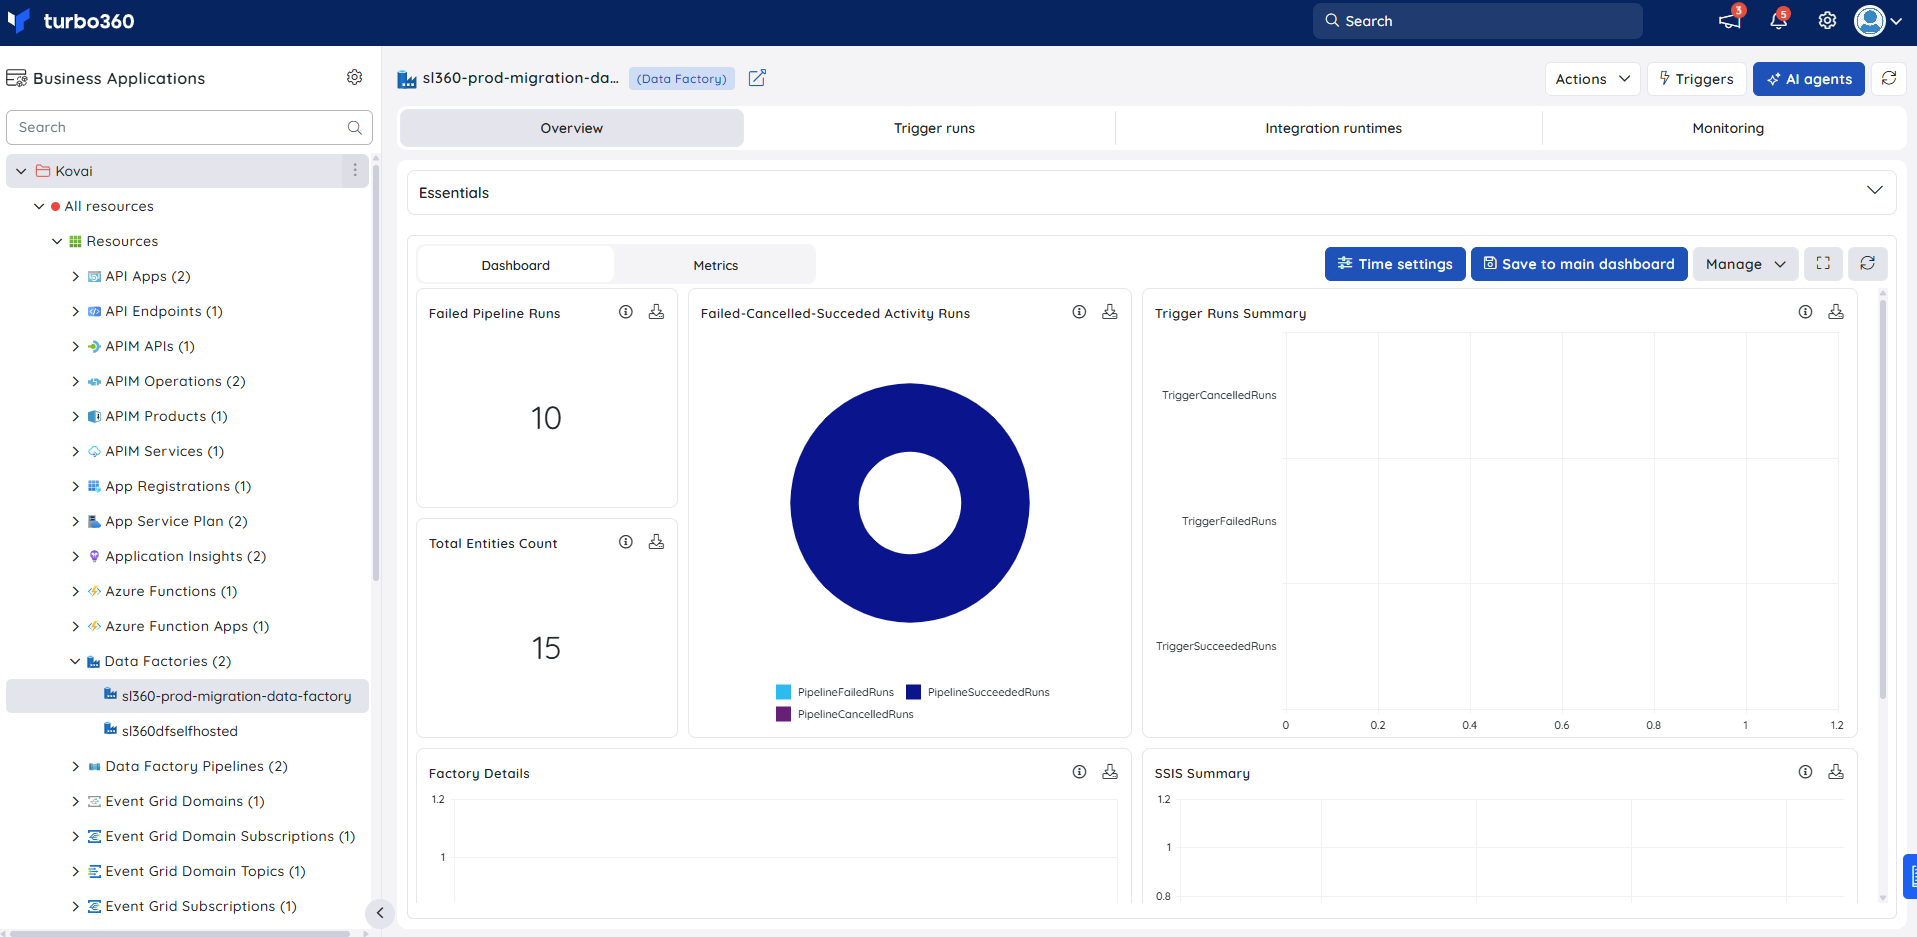The image size is (1917, 937).
Task: Open the Manage dropdown
Action: click(1745, 264)
